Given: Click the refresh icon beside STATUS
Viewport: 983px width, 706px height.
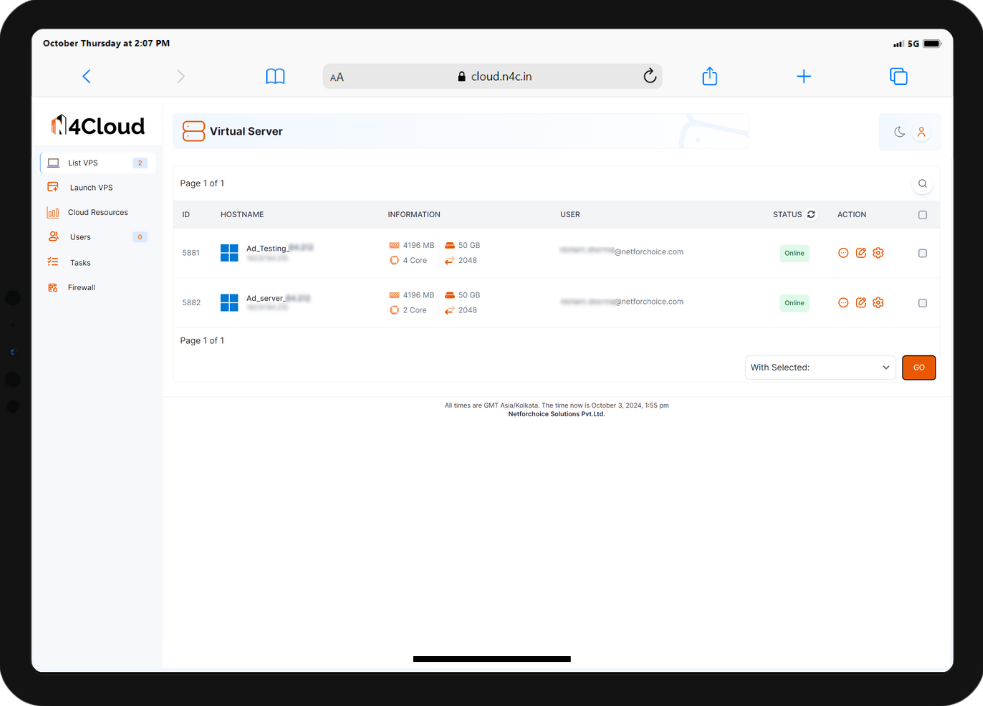Looking at the screenshot, I should pyautogui.click(x=811, y=215).
